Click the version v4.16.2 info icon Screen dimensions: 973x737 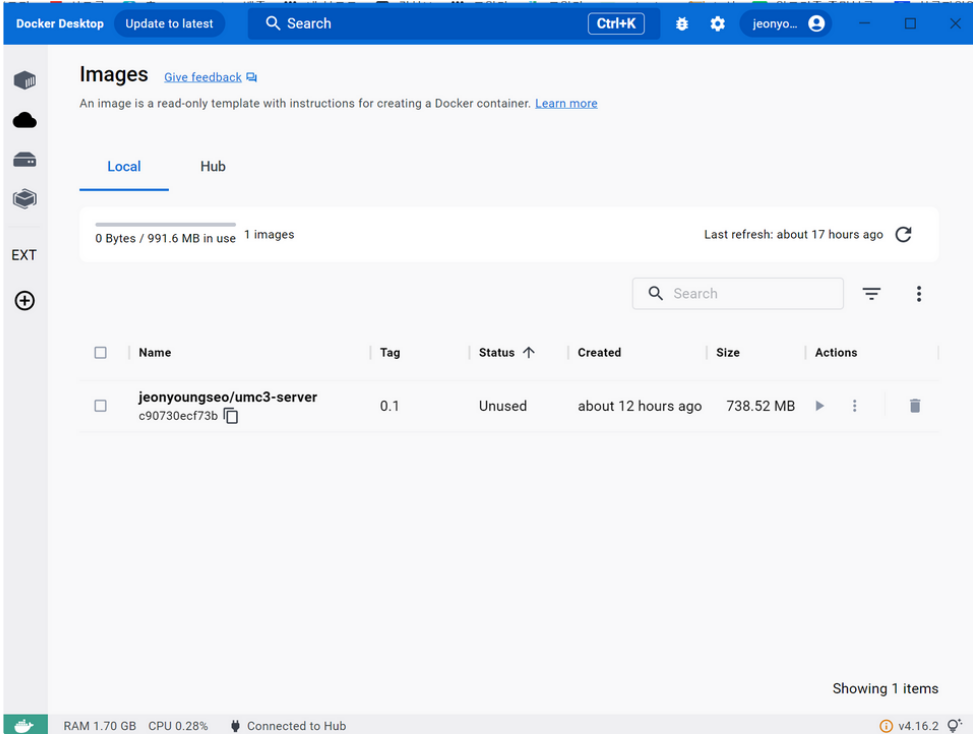pos(886,726)
